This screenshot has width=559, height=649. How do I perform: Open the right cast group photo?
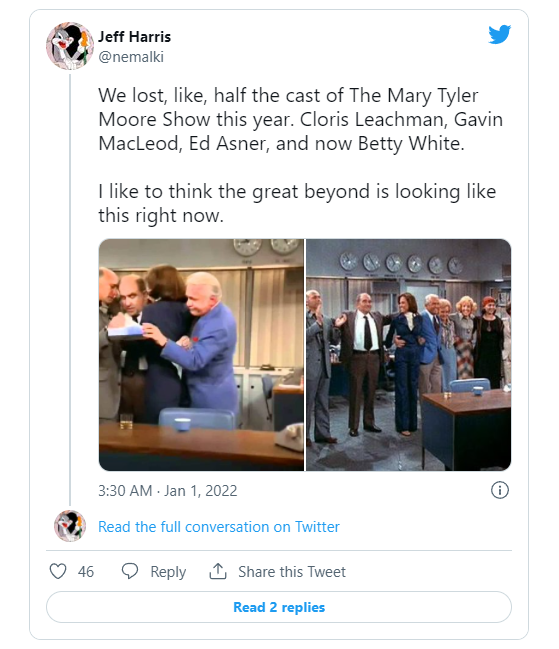tap(408, 355)
